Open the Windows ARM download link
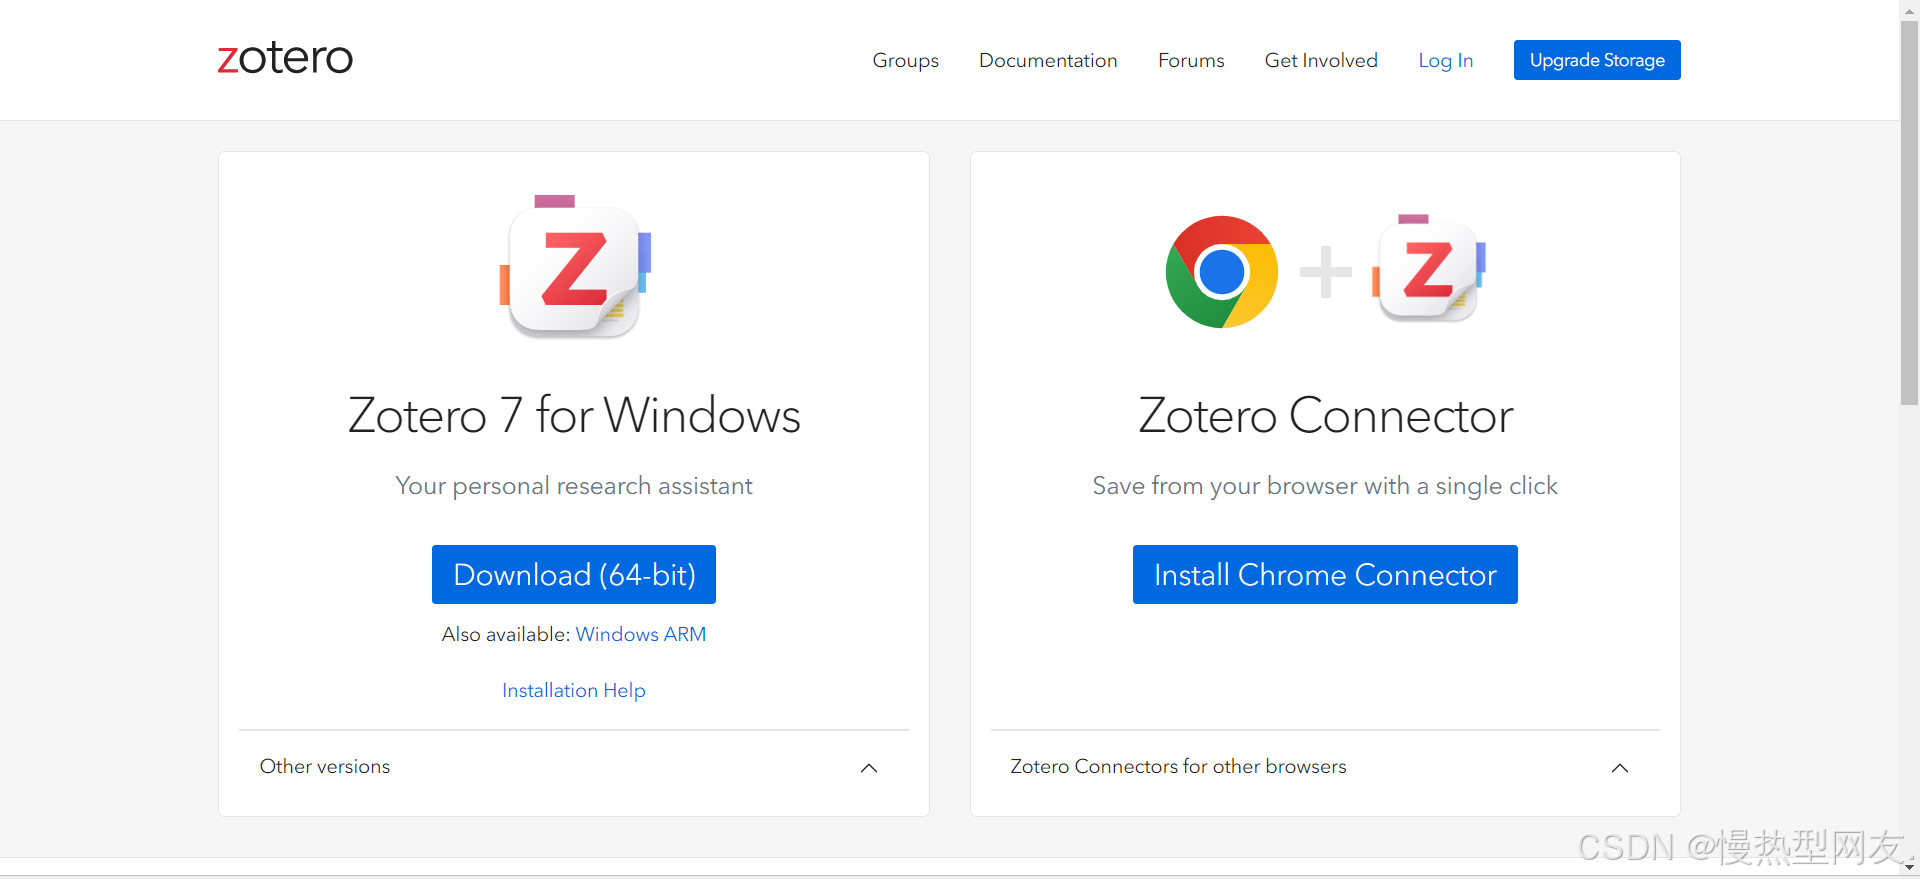The image size is (1920, 879). point(641,634)
